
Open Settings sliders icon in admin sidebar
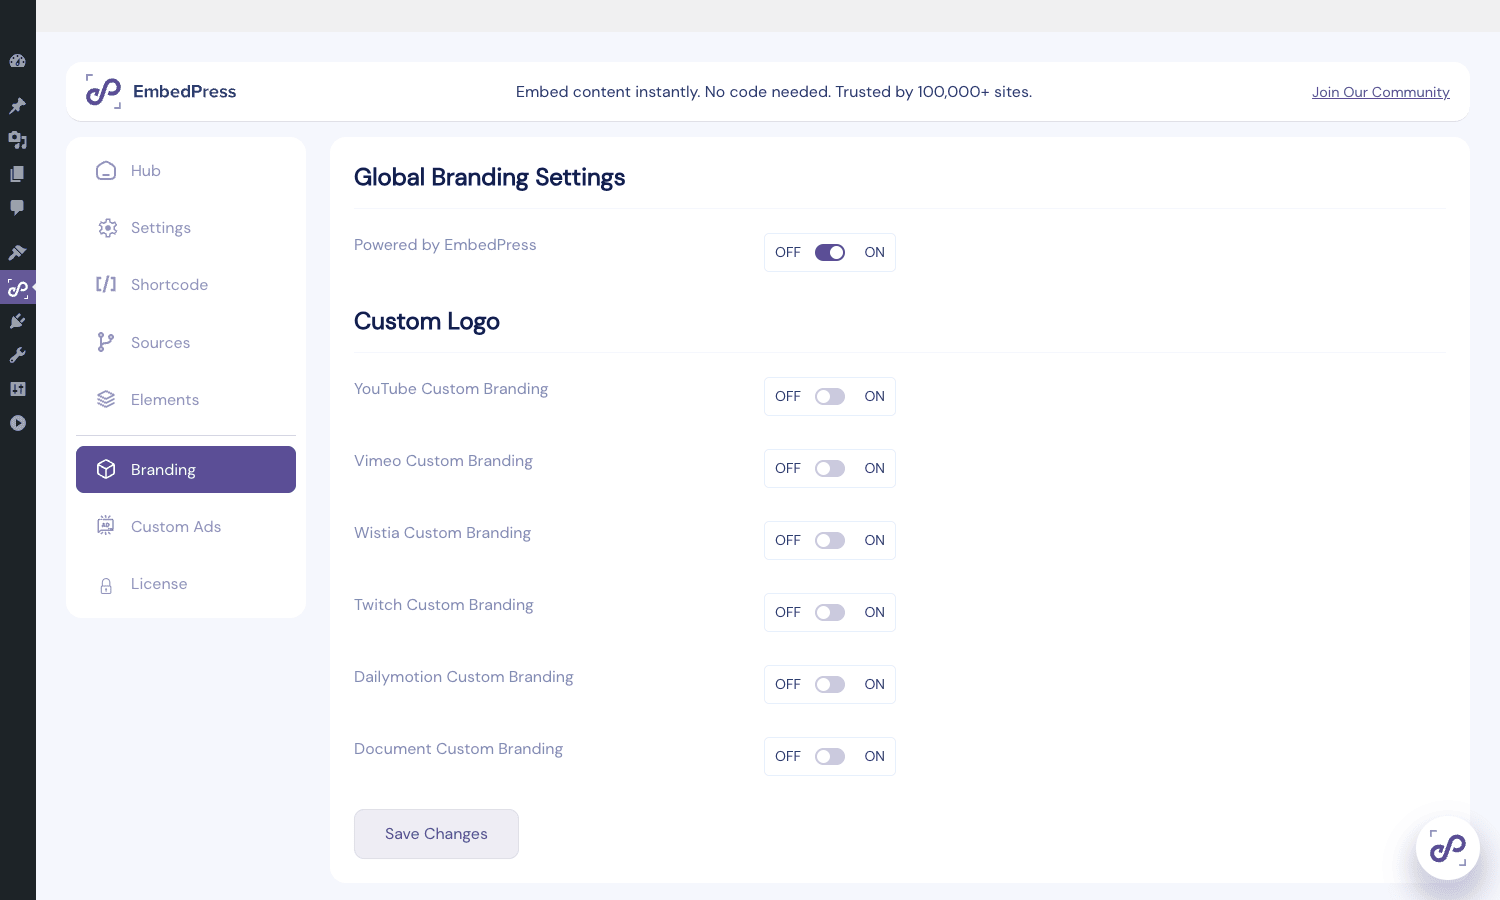17,389
